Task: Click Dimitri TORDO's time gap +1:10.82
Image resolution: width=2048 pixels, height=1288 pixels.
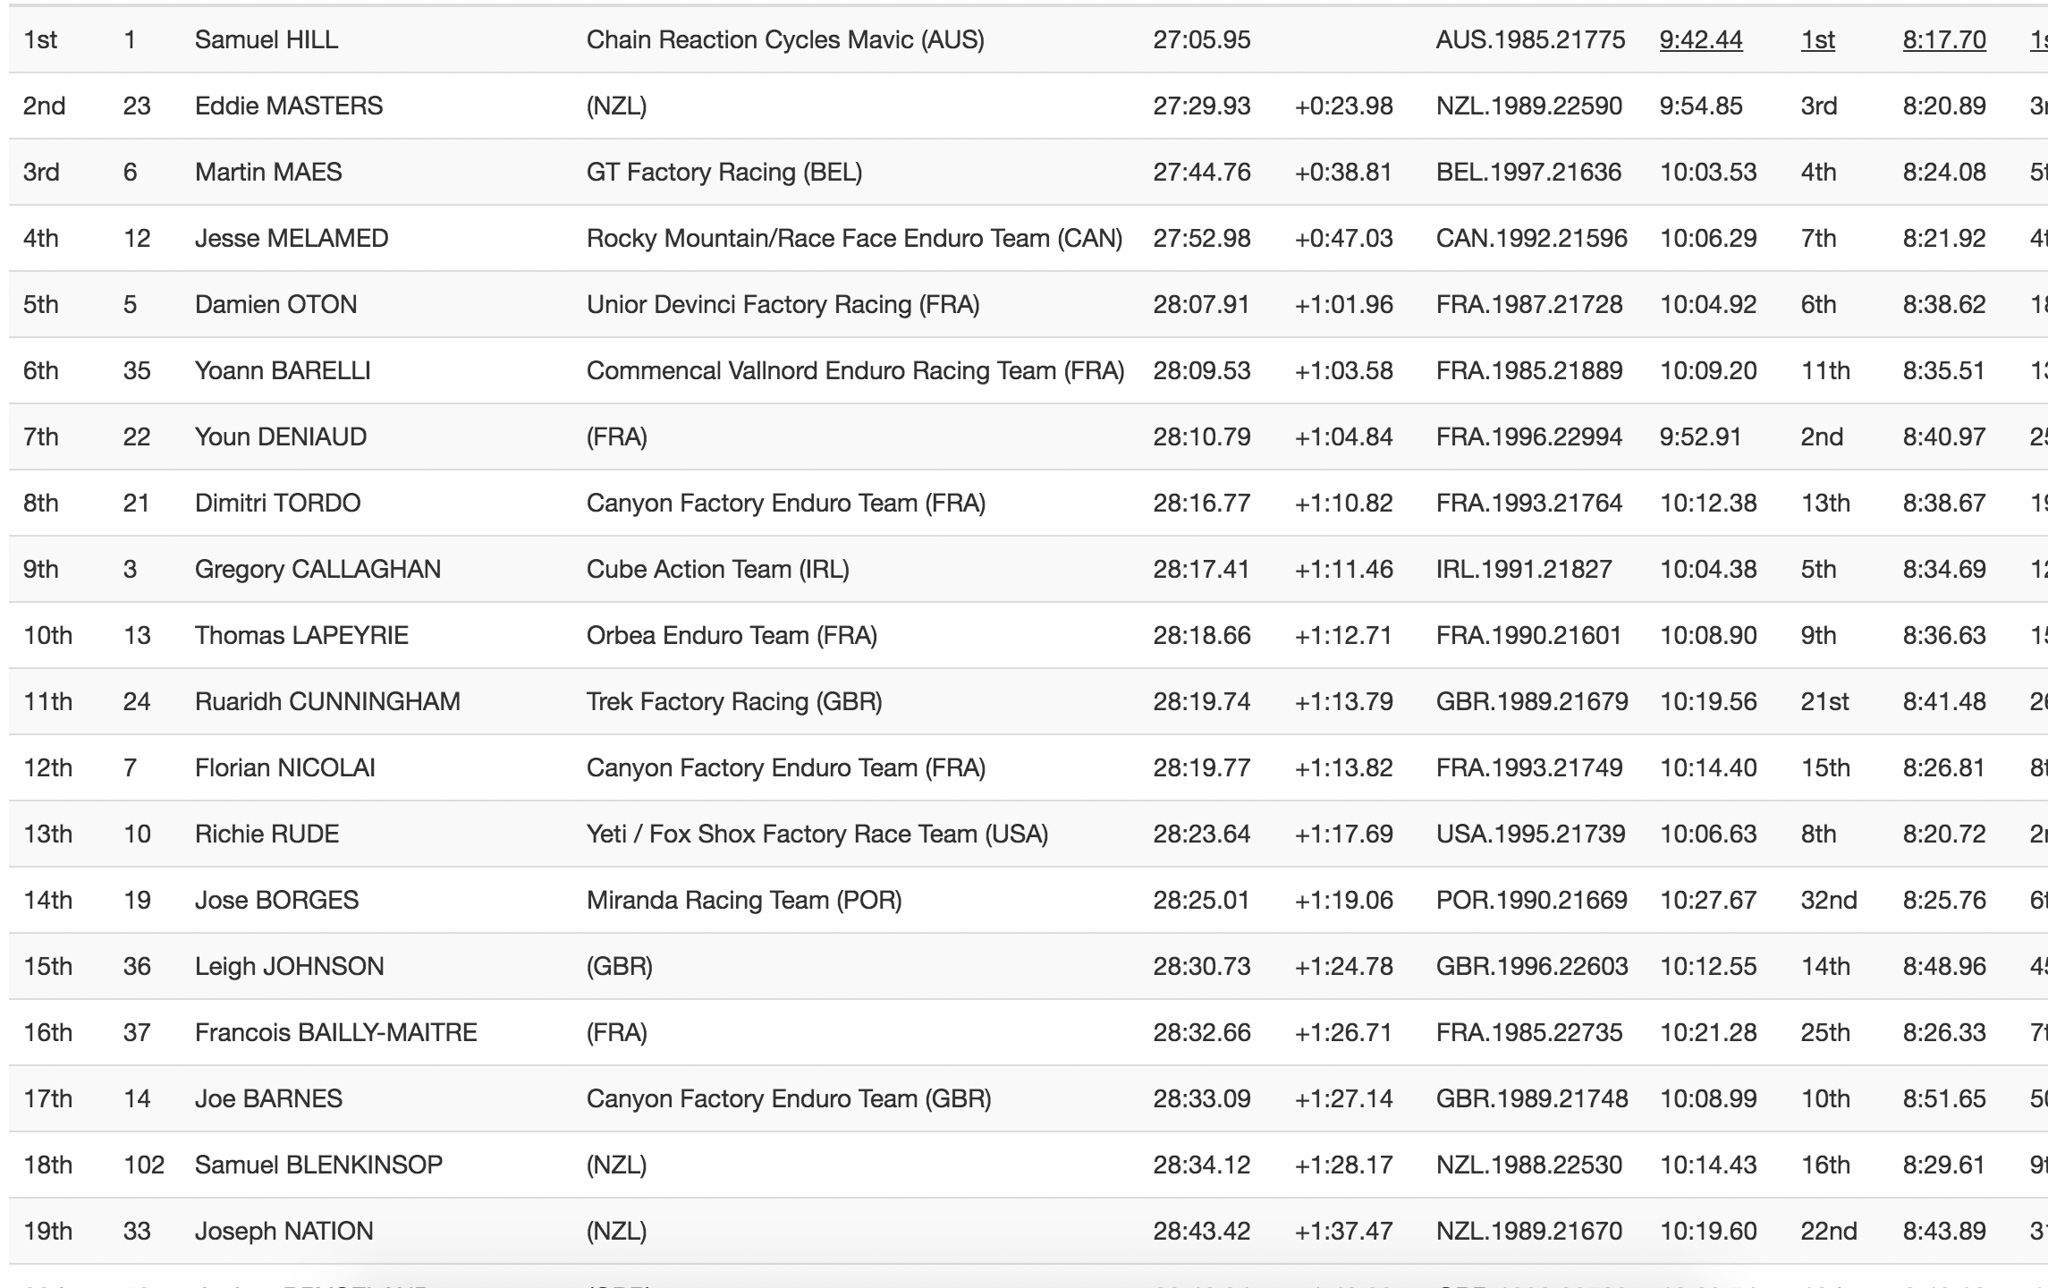Action: click(1343, 503)
